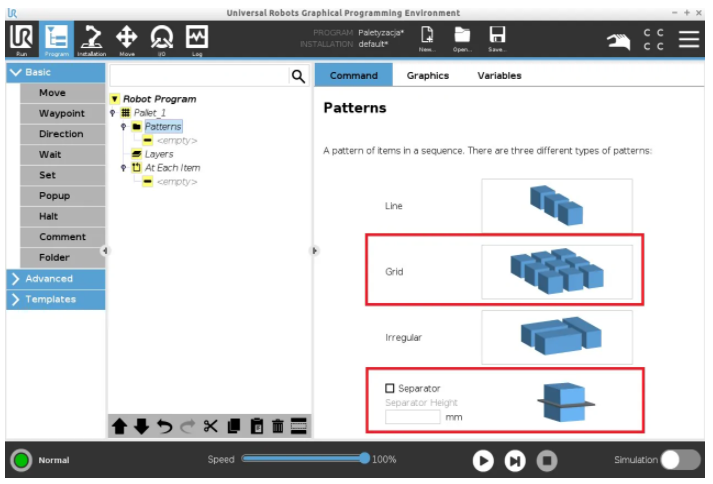This screenshot has height=484, width=713.
Task: Select the Patterns tree node
Action: [x=163, y=127]
